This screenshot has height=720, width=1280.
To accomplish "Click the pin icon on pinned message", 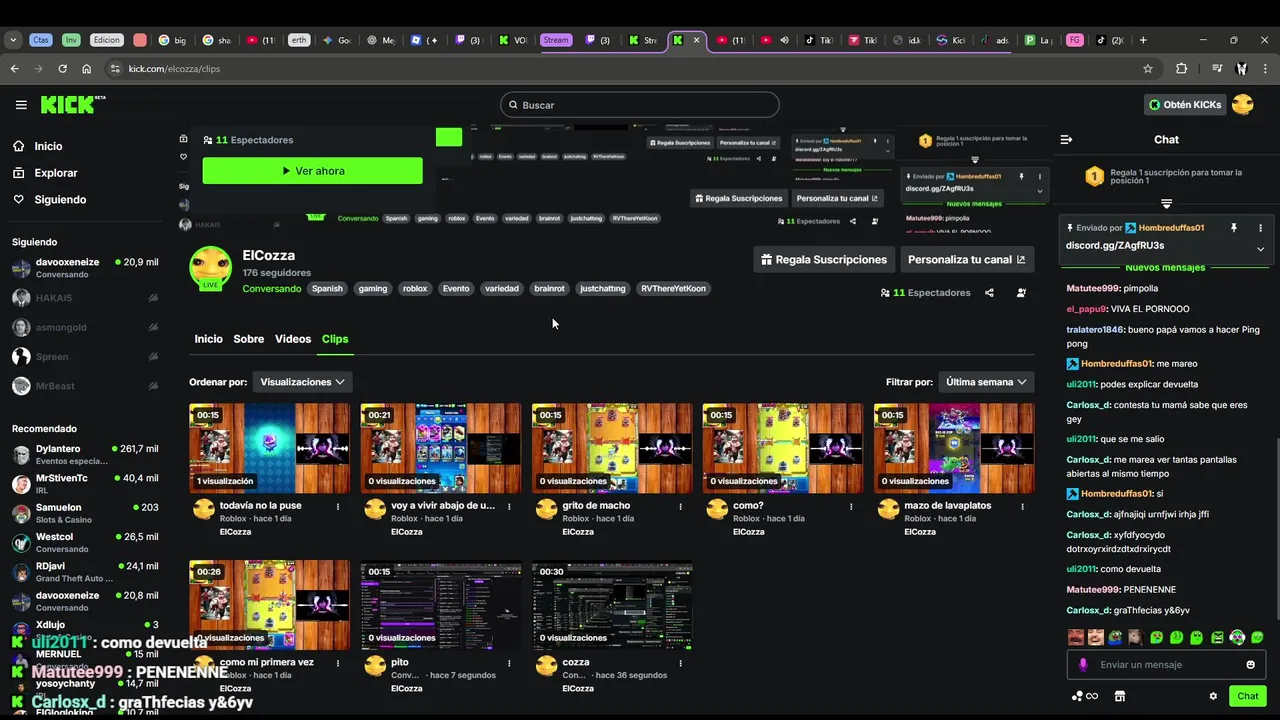I will click(x=1234, y=228).
